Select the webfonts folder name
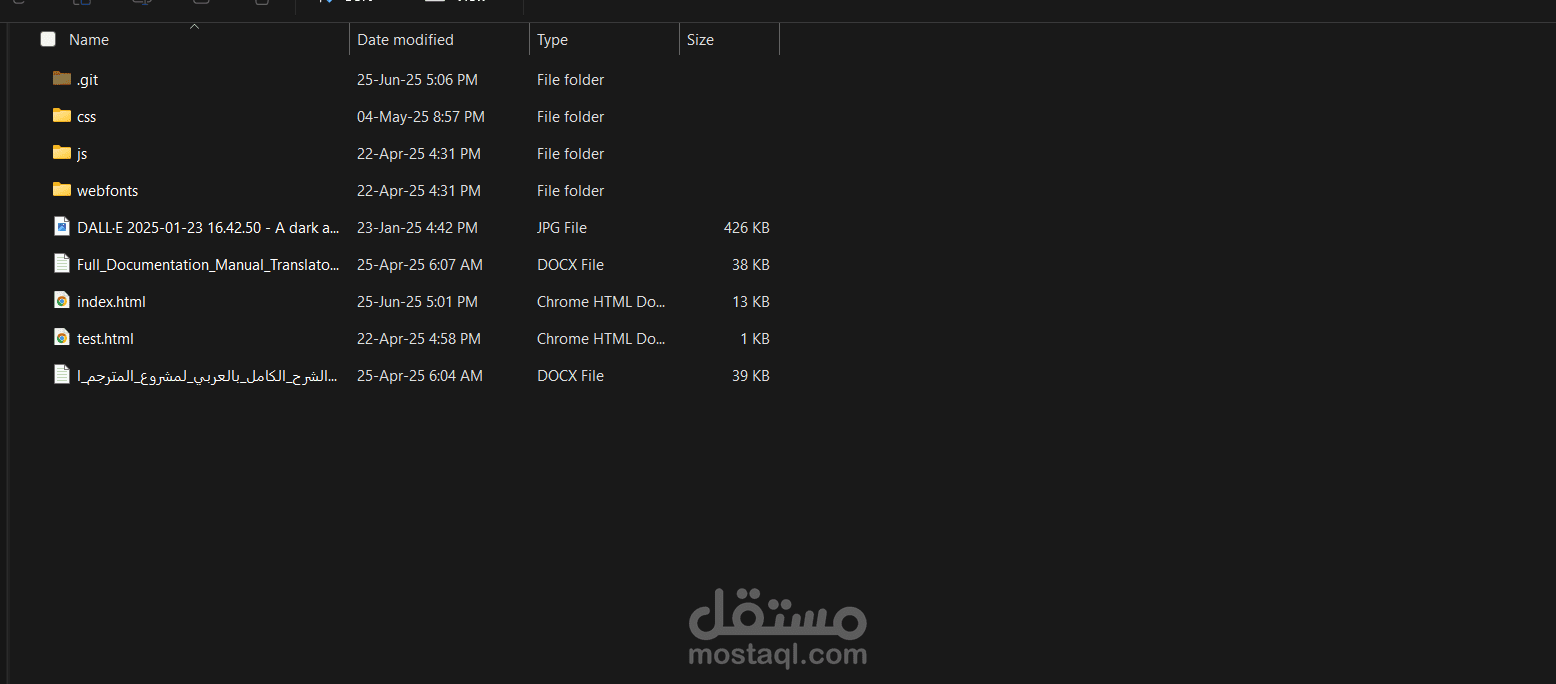This screenshot has height=684, width=1556. point(107,191)
